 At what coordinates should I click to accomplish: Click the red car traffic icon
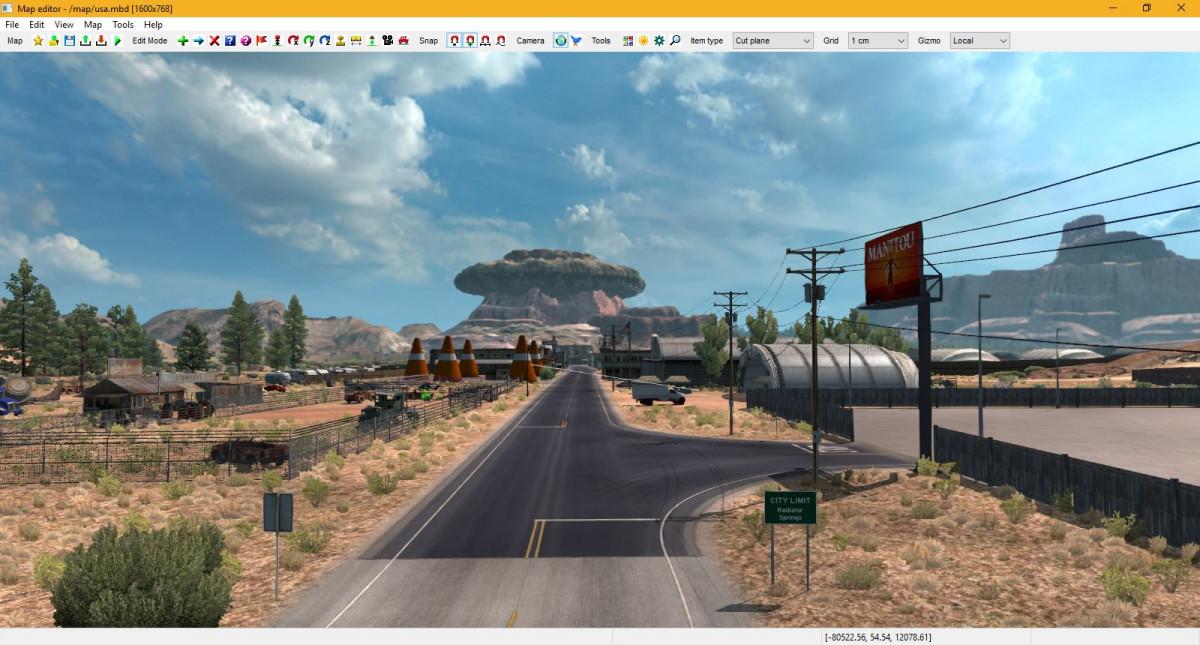pos(403,41)
